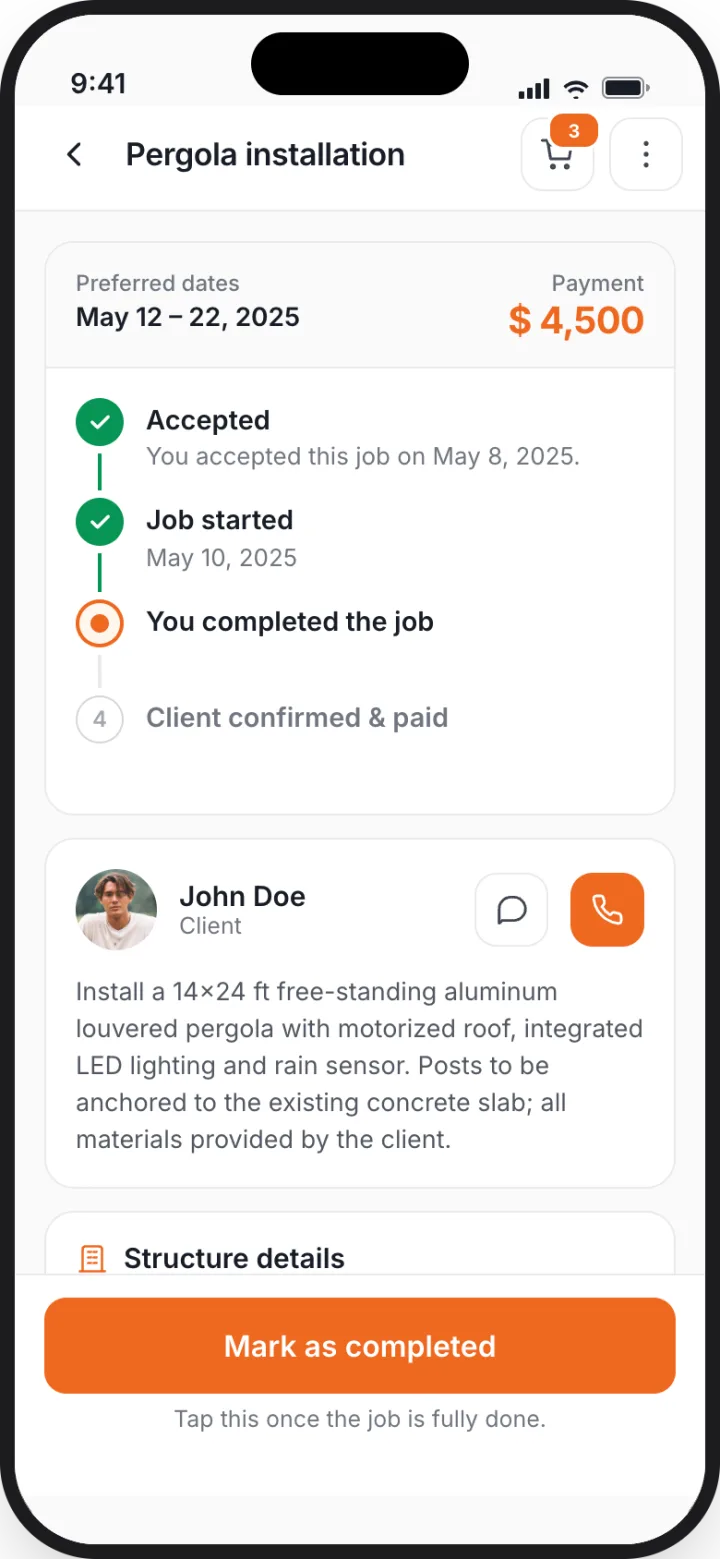Open the shopping cart icon

point(557,155)
